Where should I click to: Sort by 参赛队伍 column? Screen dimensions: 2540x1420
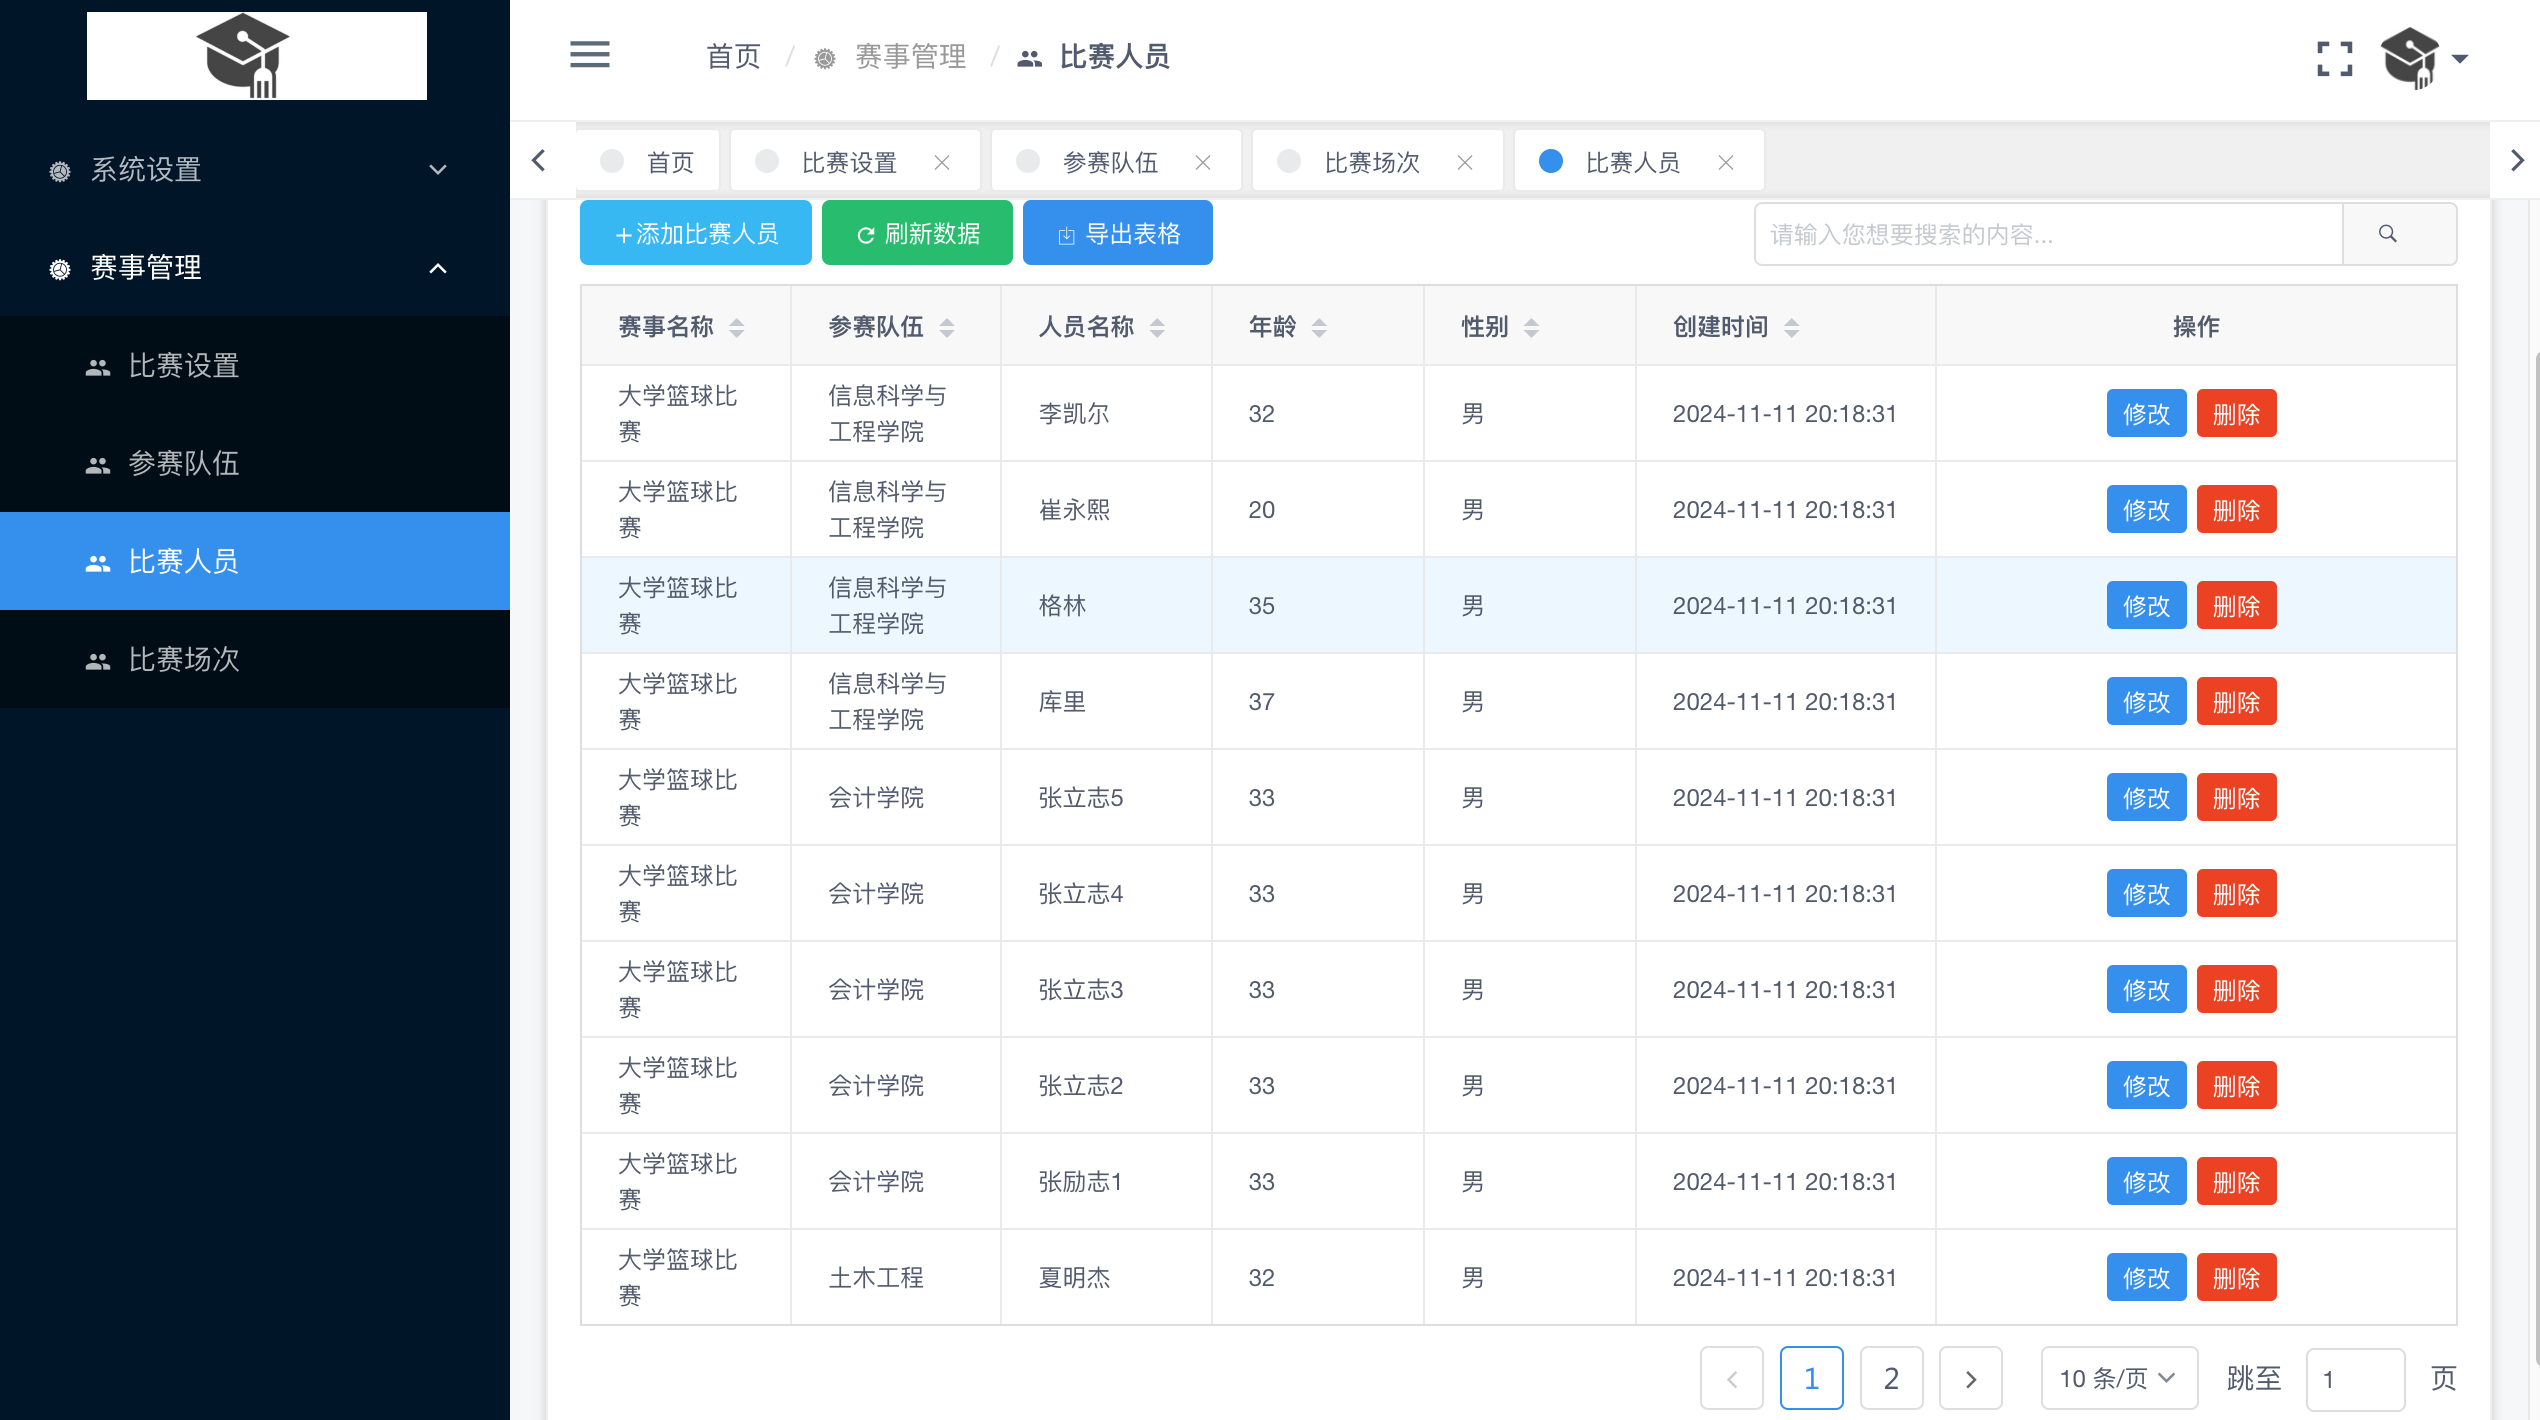947,327
